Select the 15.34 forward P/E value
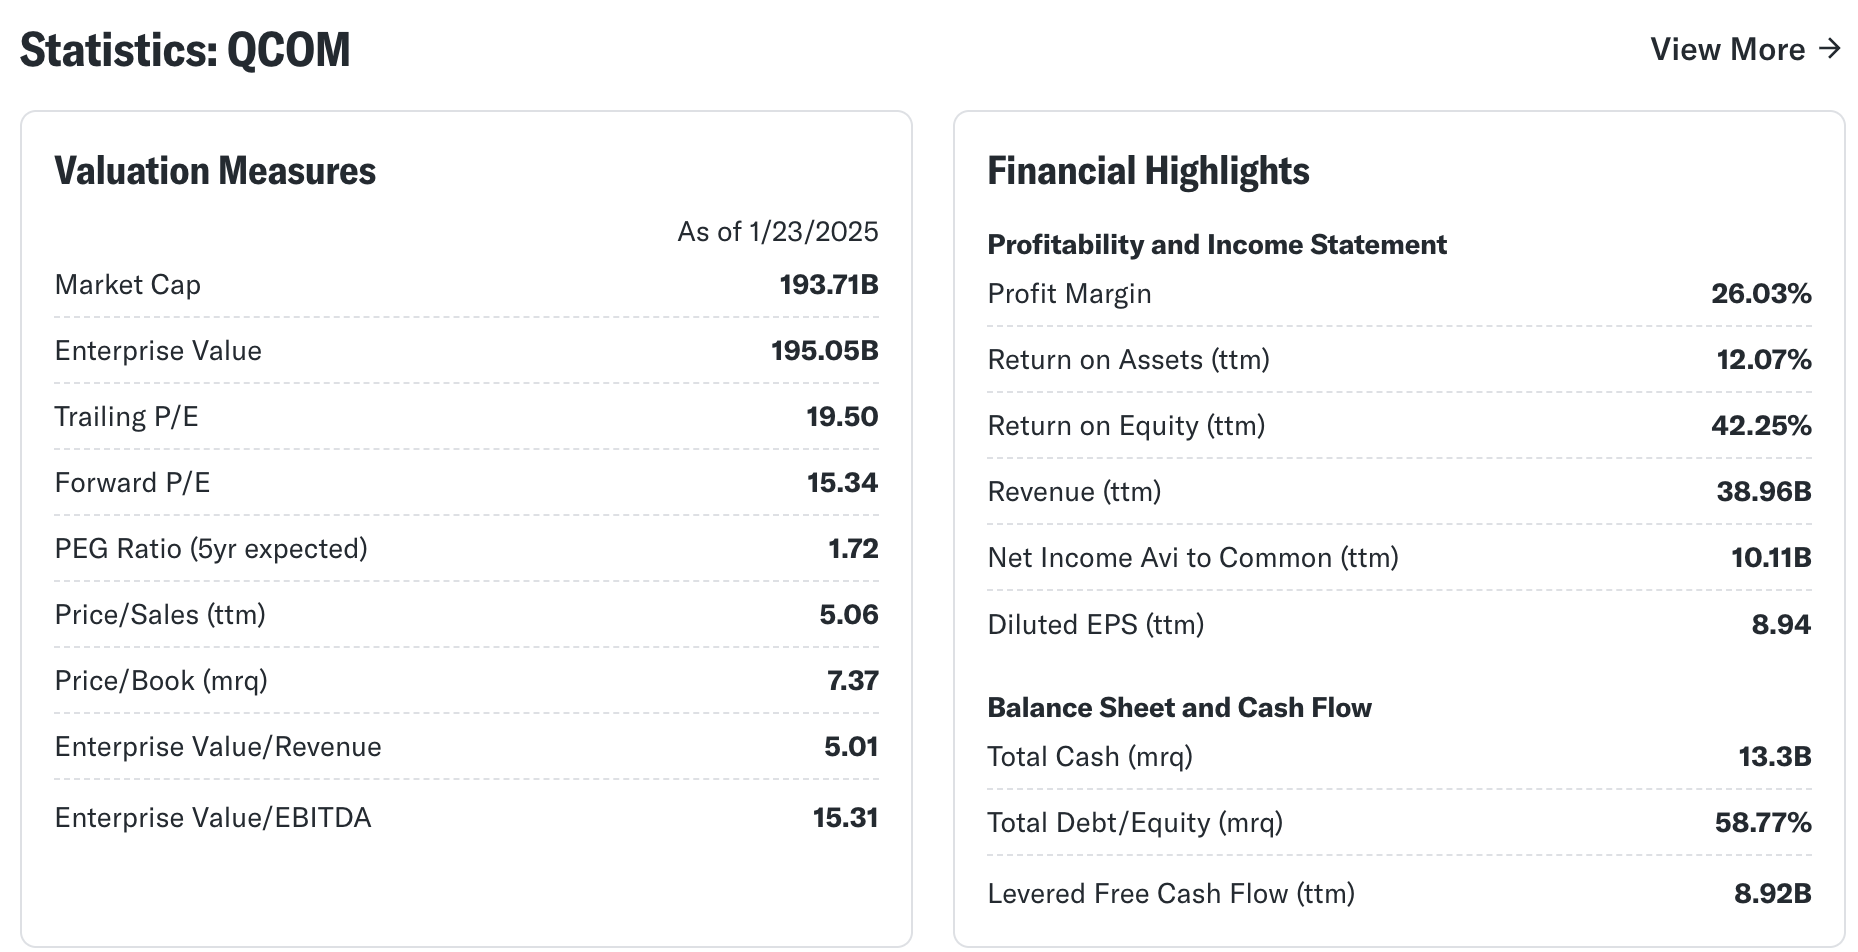This screenshot has height=952, width=1858. [843, 483]
